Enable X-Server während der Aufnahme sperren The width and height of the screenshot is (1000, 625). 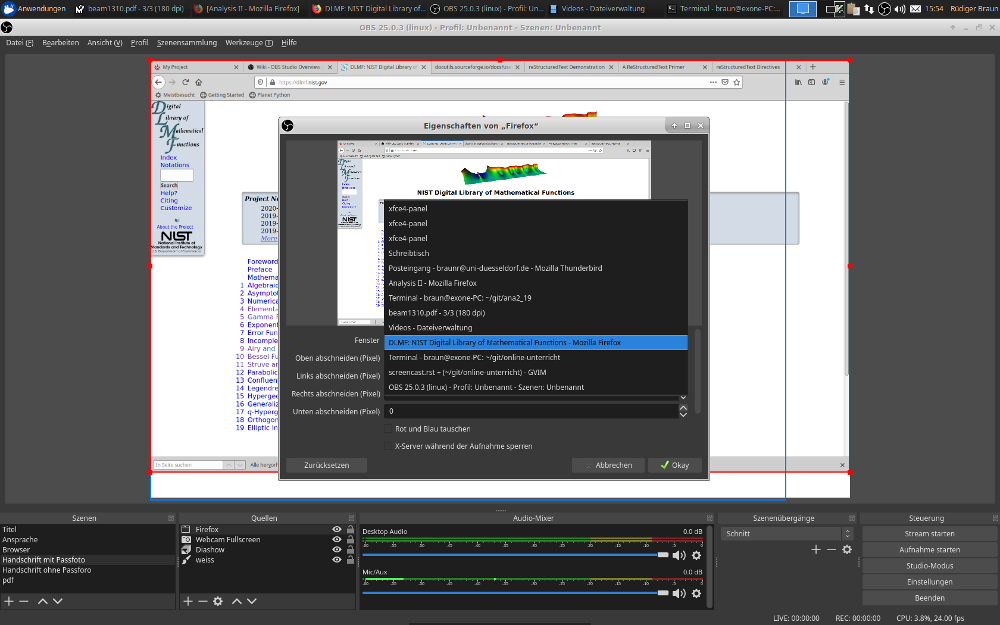click(388, 446)
